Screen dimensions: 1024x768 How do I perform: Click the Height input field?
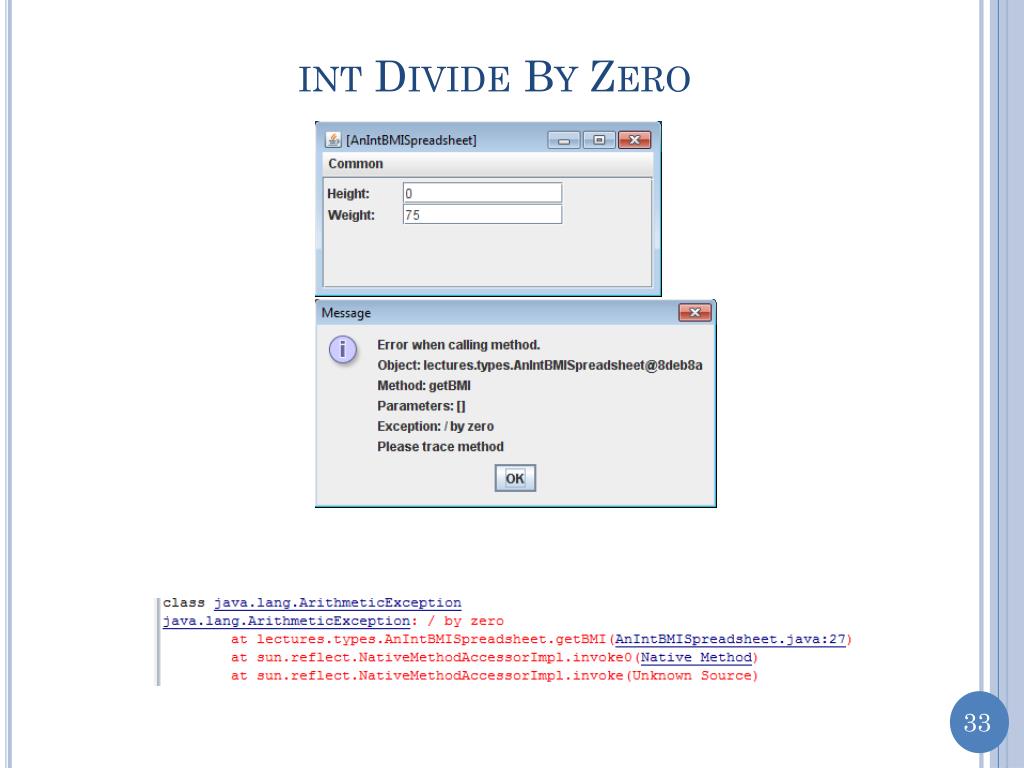[x=483, y=193]
